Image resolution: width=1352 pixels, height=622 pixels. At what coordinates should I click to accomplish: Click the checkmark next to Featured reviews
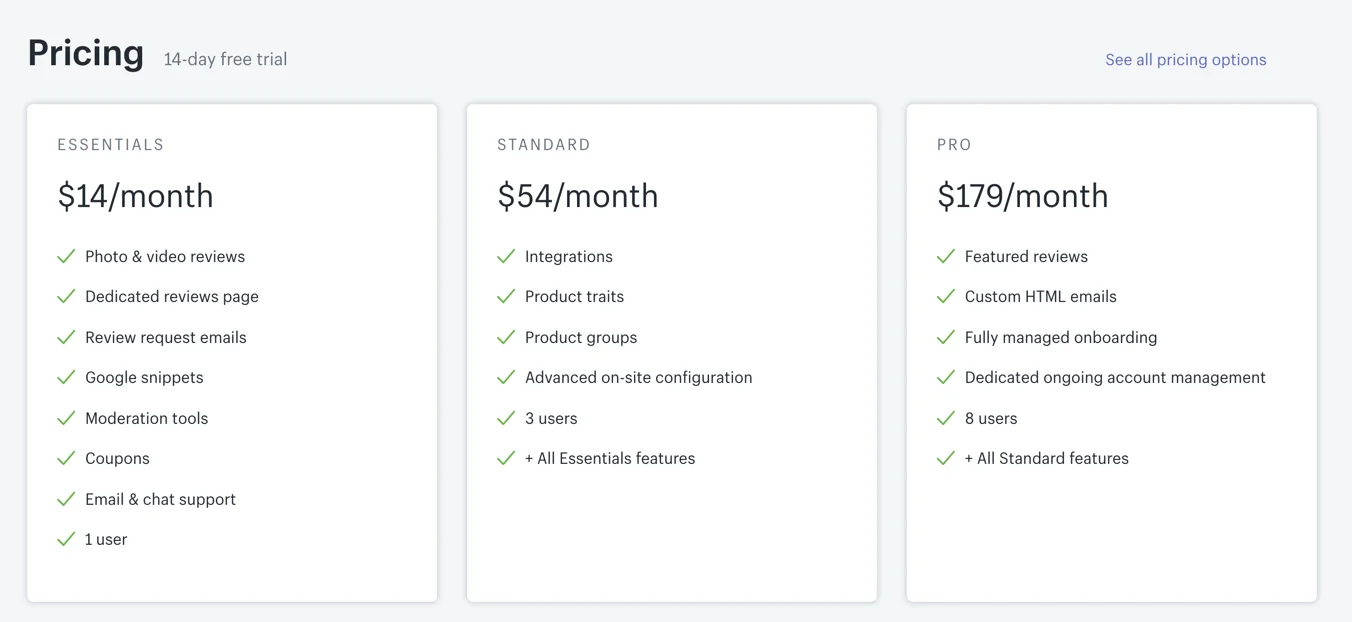[x=946, y=257]
